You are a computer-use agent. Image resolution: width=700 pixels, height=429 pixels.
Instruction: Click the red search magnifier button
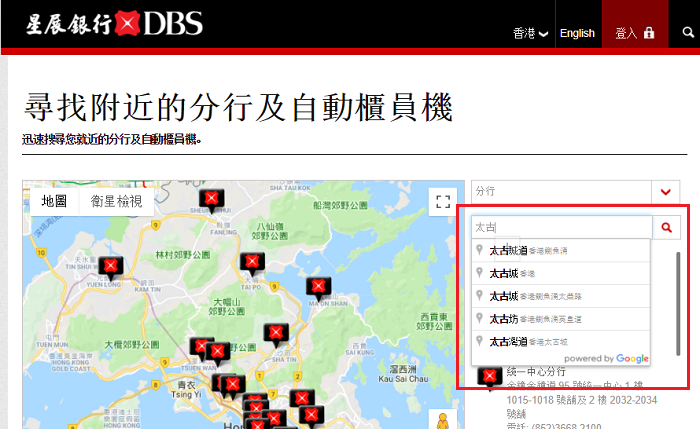coord(667,228)
